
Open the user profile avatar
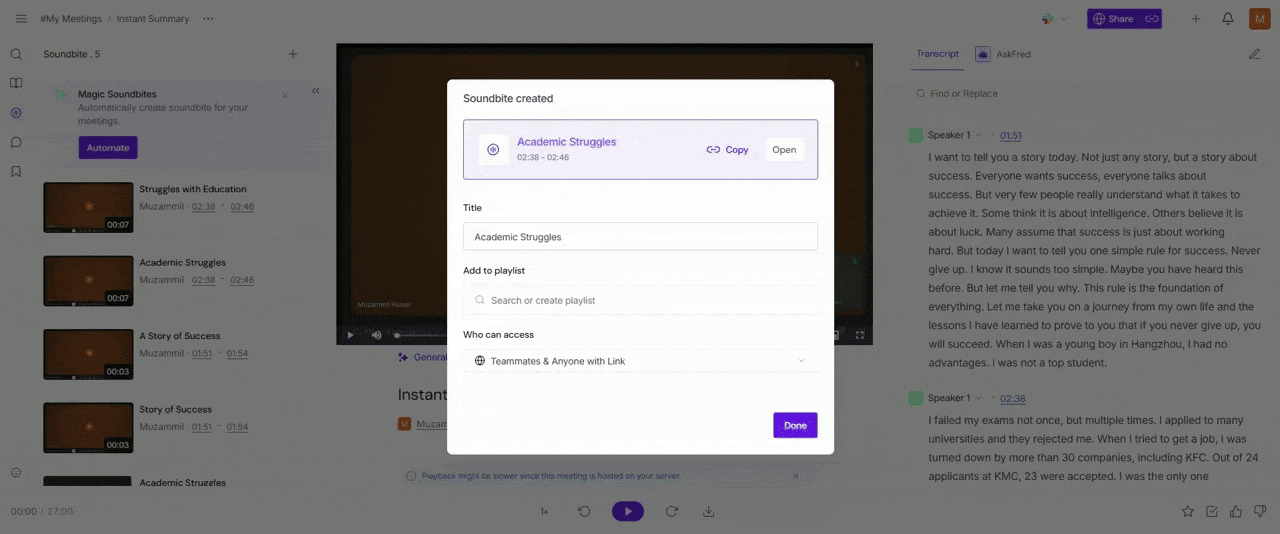pos(1259,19)
